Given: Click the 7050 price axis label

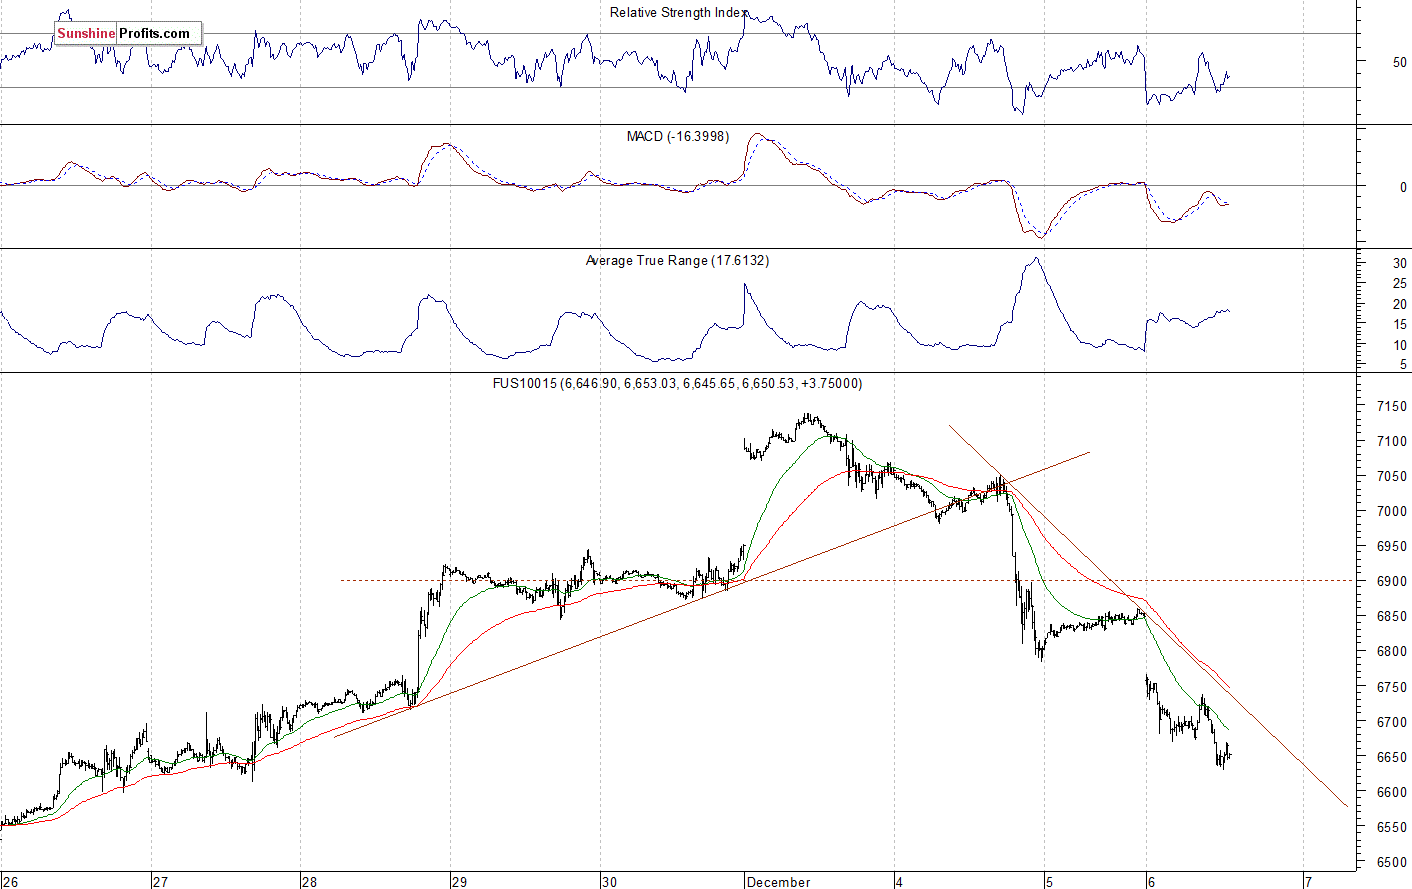Looking at the screenshot, I should 1391,476.
